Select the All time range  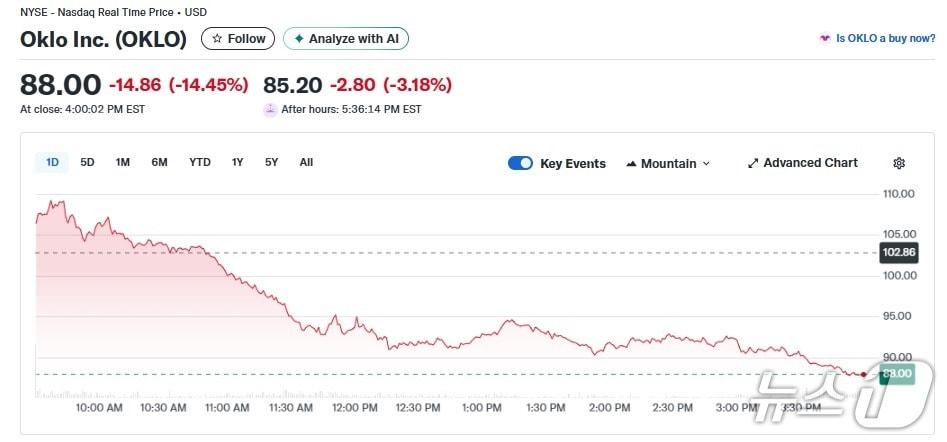pos(306,162)
